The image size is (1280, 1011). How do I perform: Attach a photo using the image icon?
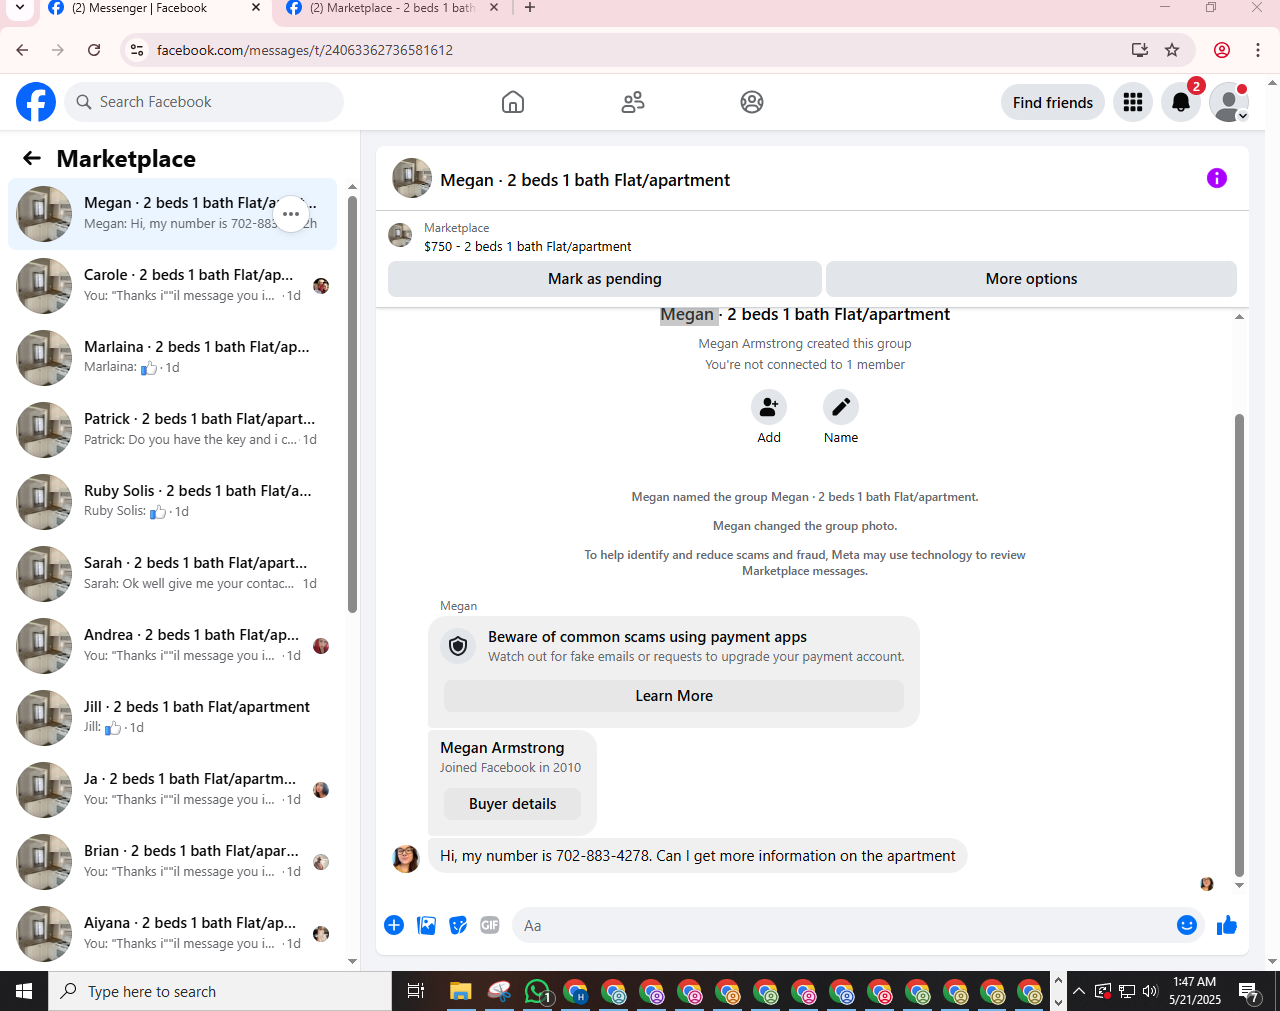point(427,925)
